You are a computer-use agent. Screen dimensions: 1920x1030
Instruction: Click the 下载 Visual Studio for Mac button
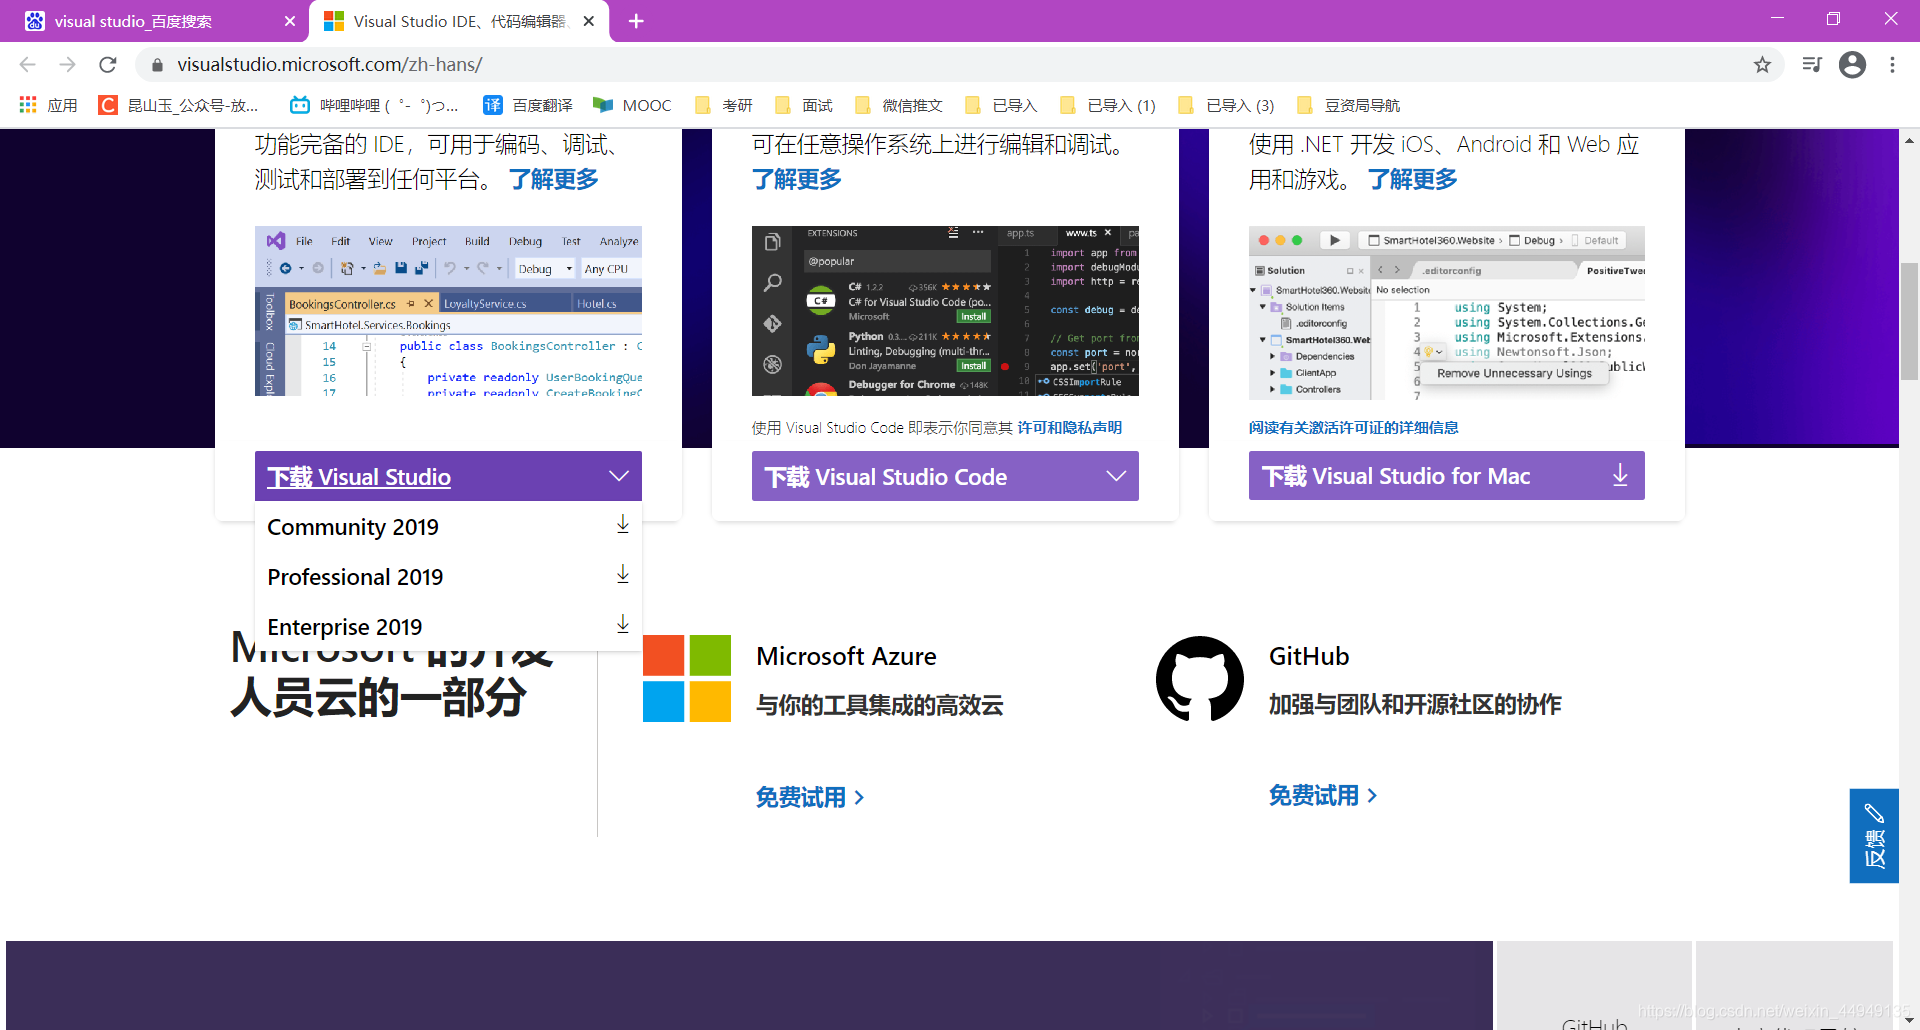1446,476
